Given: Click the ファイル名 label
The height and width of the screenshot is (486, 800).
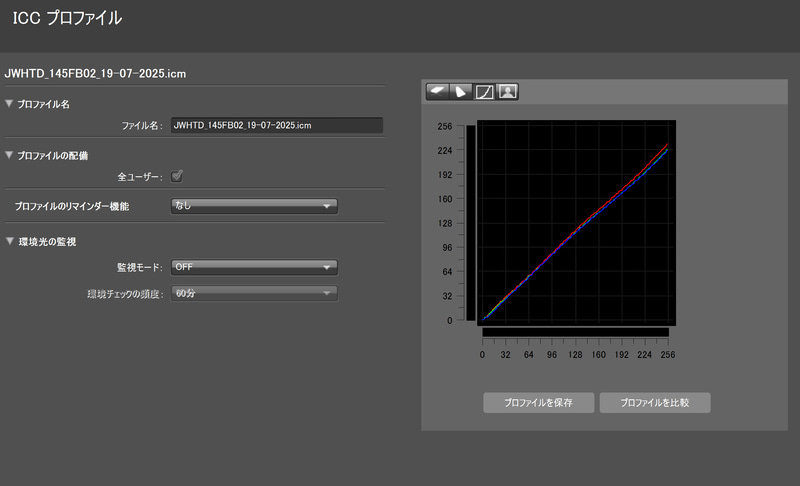Looking at the screenshot, I should (x=142, y=125).
